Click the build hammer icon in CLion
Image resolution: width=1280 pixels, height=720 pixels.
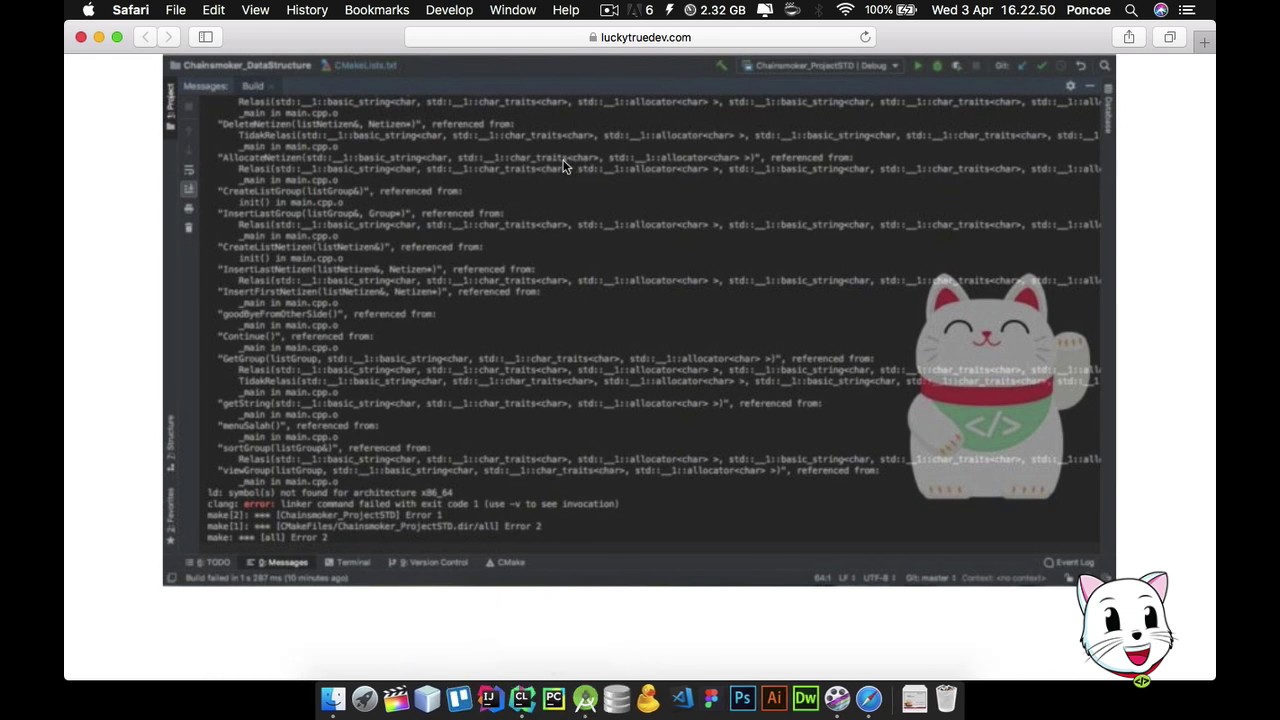[722, 66]
